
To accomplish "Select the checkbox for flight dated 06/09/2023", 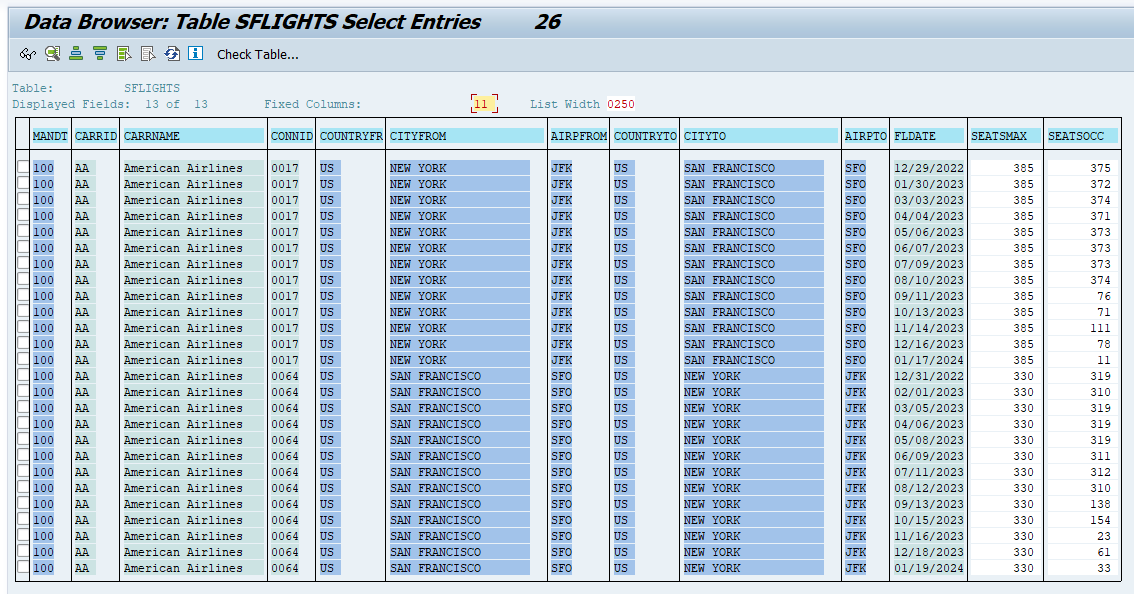I will click(23, 456).
